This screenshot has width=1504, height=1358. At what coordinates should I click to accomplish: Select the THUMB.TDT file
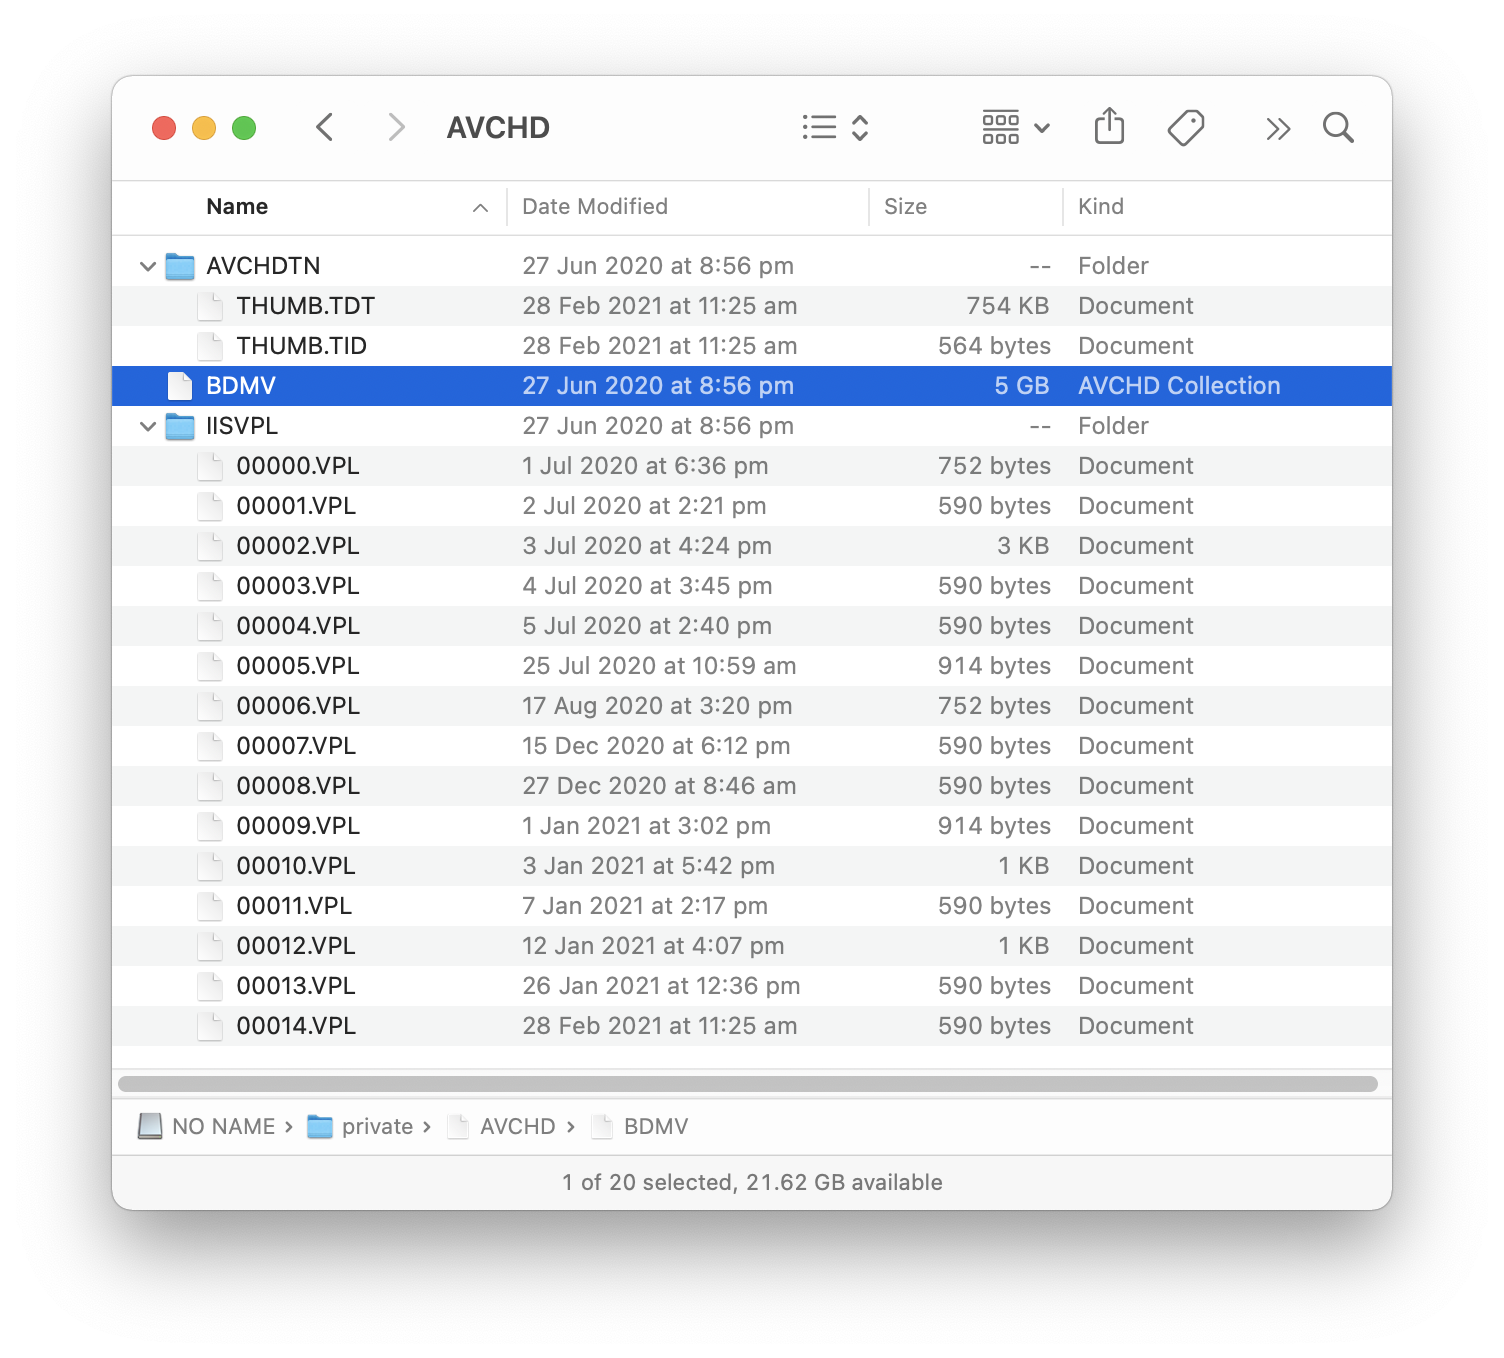click(752, 306)
